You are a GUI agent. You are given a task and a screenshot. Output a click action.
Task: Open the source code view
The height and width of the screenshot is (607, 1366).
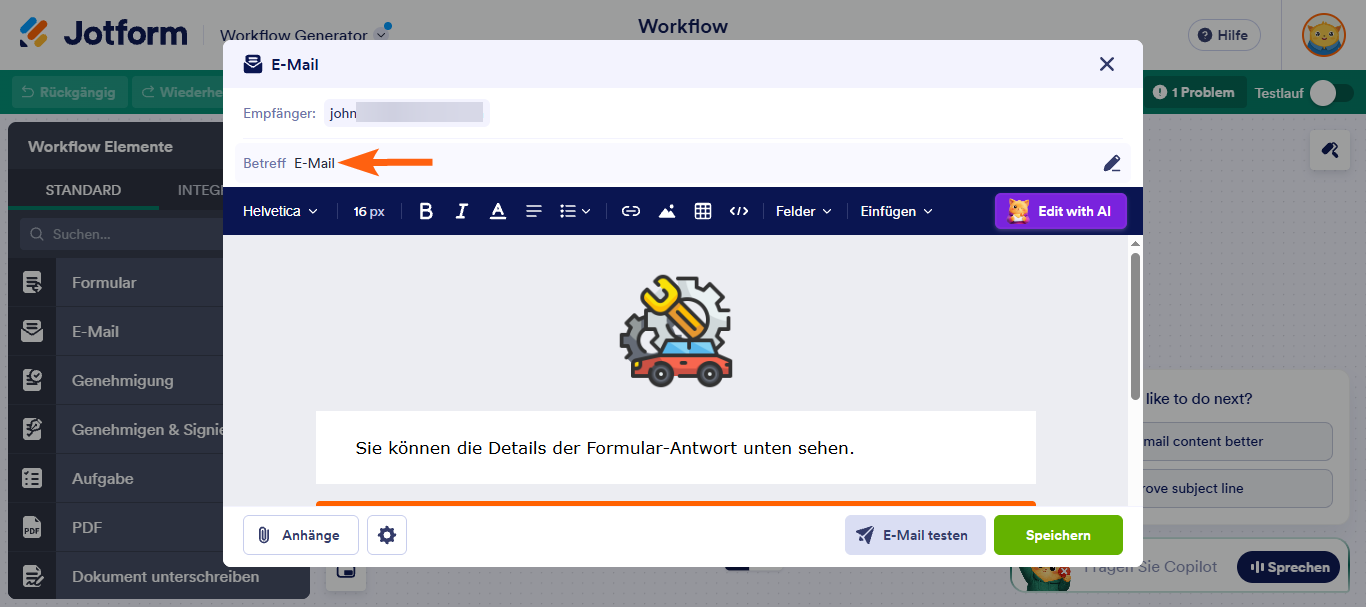[x=739, y=211]
